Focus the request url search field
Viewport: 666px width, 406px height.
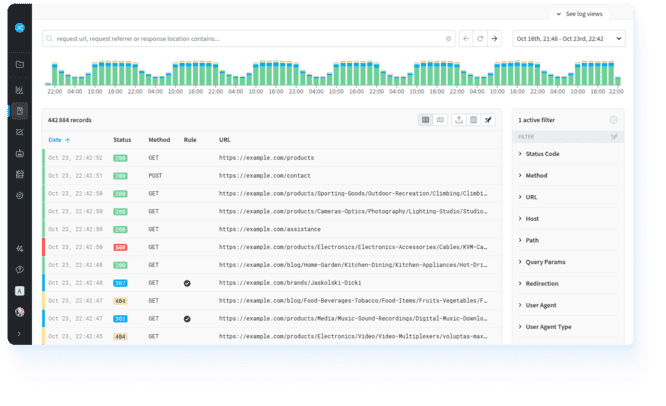tap(248, 39)
